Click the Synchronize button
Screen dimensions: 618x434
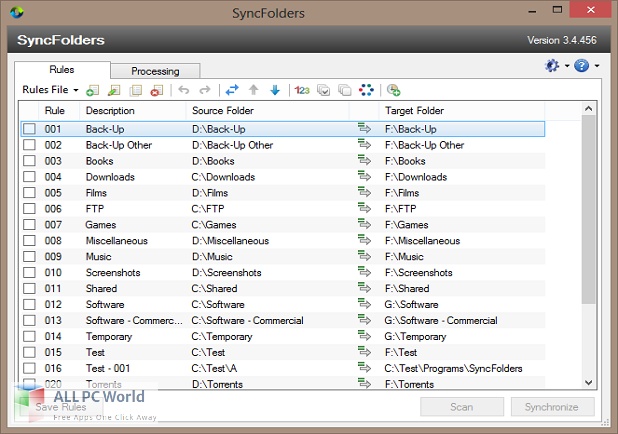pyautogui.click(x=552, y=407)
